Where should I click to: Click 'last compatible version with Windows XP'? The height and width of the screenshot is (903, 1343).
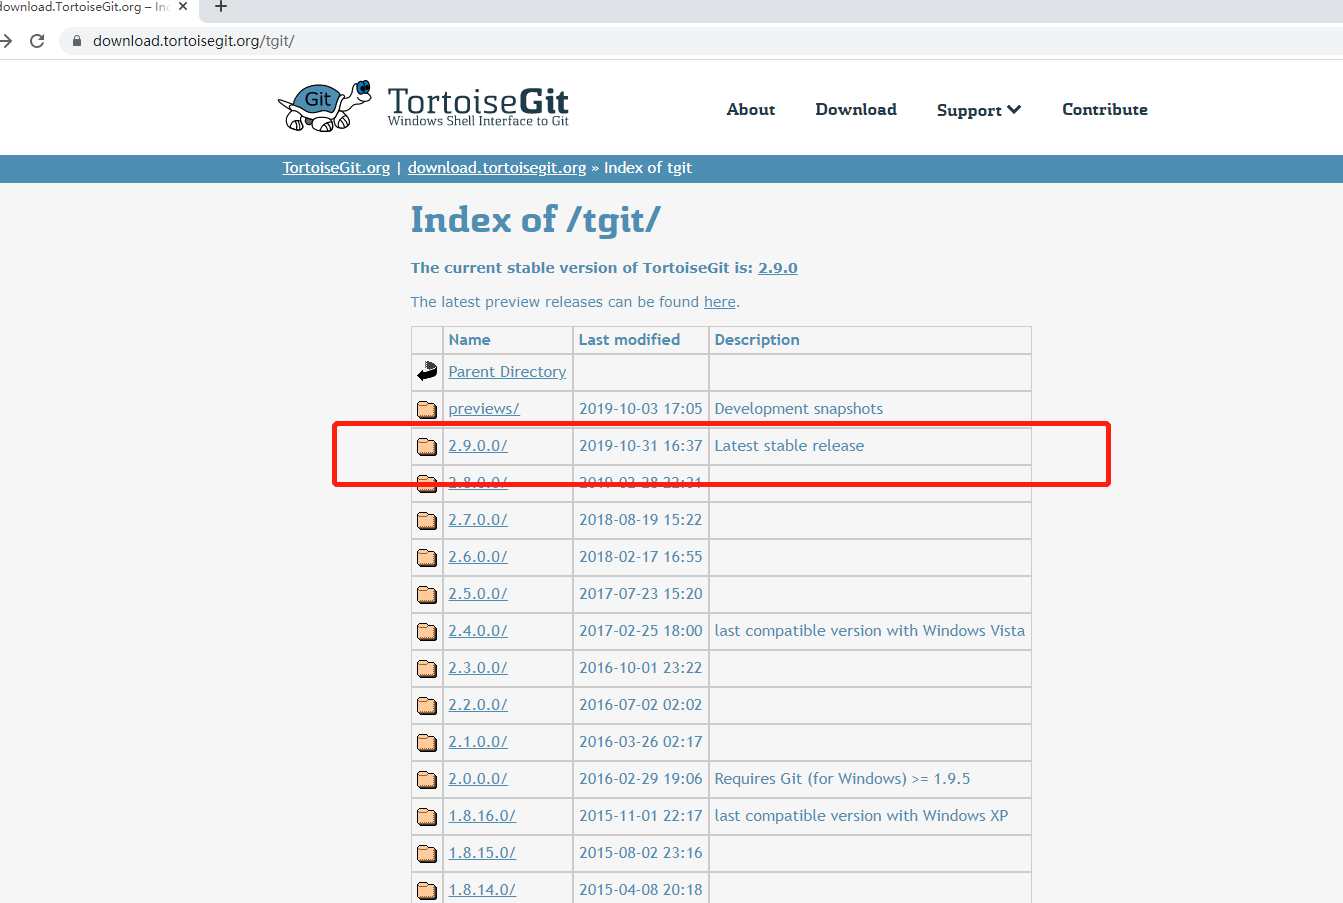pos(861,816)
